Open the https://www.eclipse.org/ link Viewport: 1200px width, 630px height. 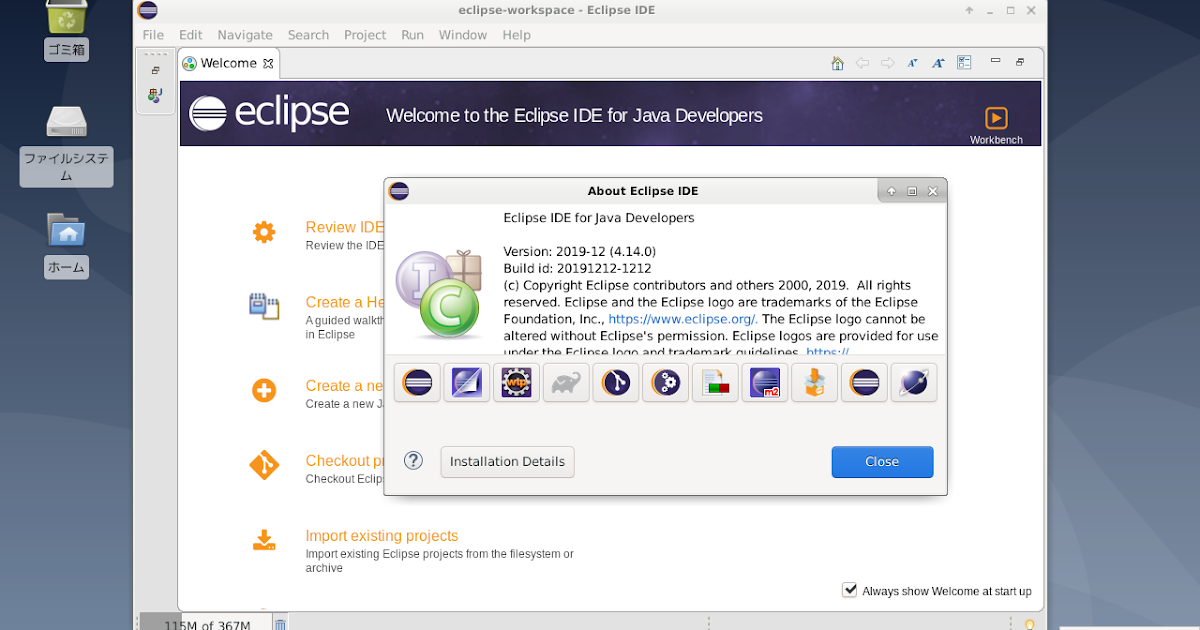click(x=682, y=319)
